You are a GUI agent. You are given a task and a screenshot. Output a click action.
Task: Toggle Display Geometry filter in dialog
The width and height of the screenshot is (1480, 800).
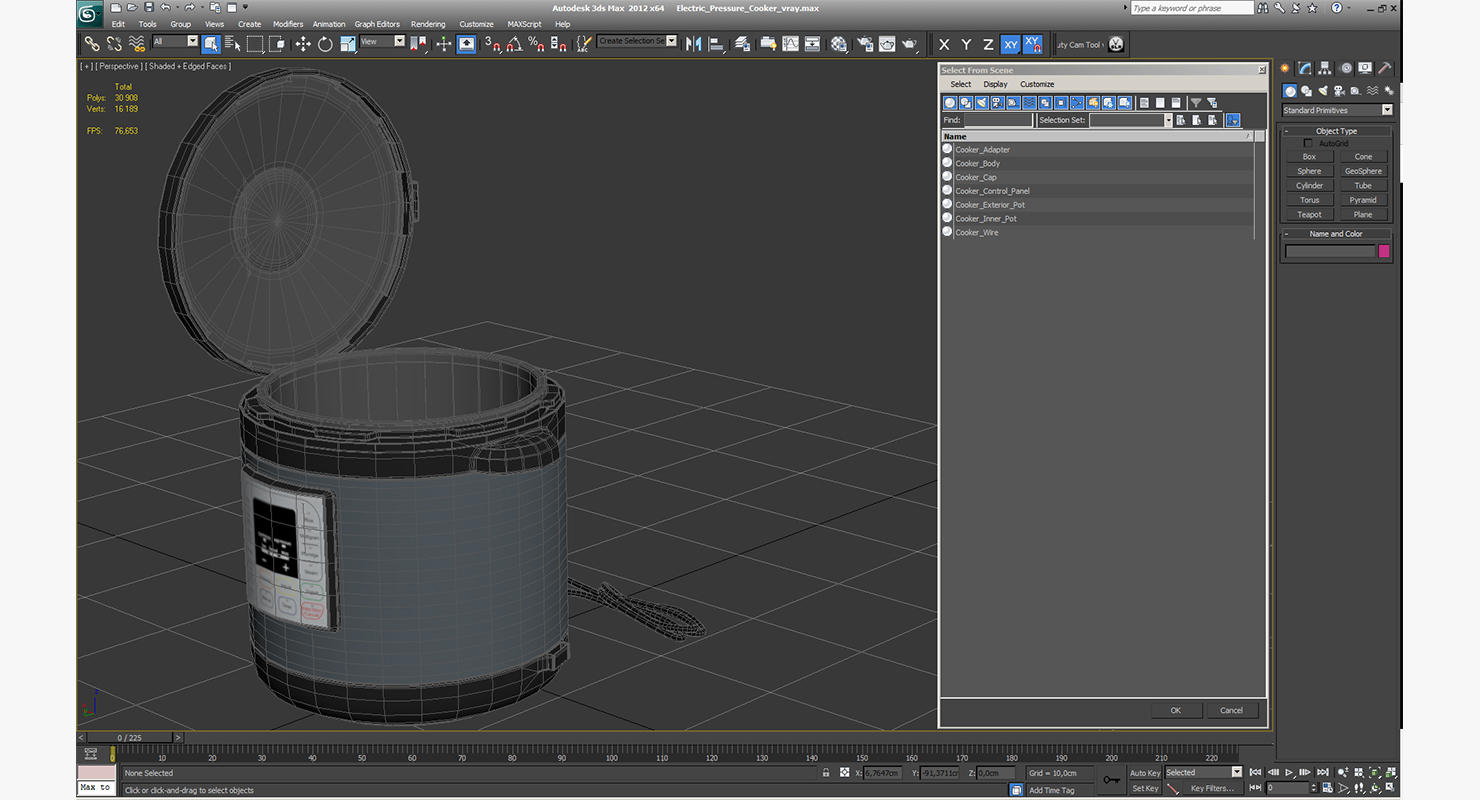tap(950, 103)
